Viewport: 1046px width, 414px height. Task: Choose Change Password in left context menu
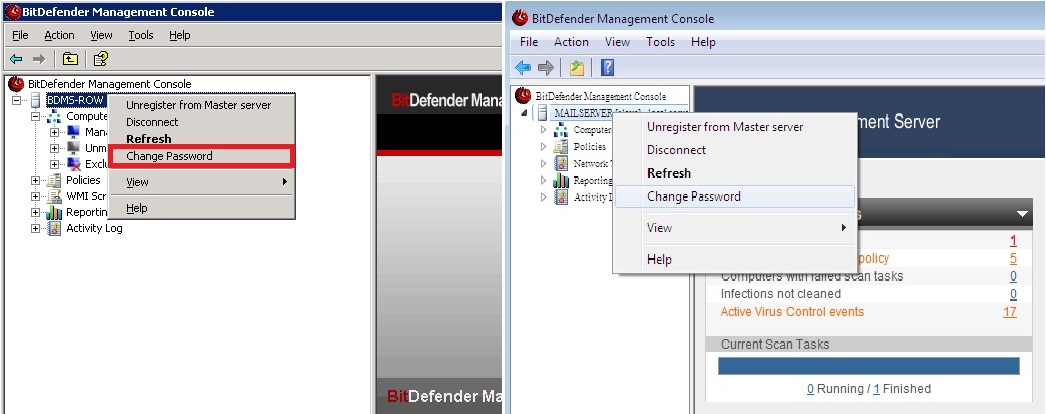click(201, 156)
